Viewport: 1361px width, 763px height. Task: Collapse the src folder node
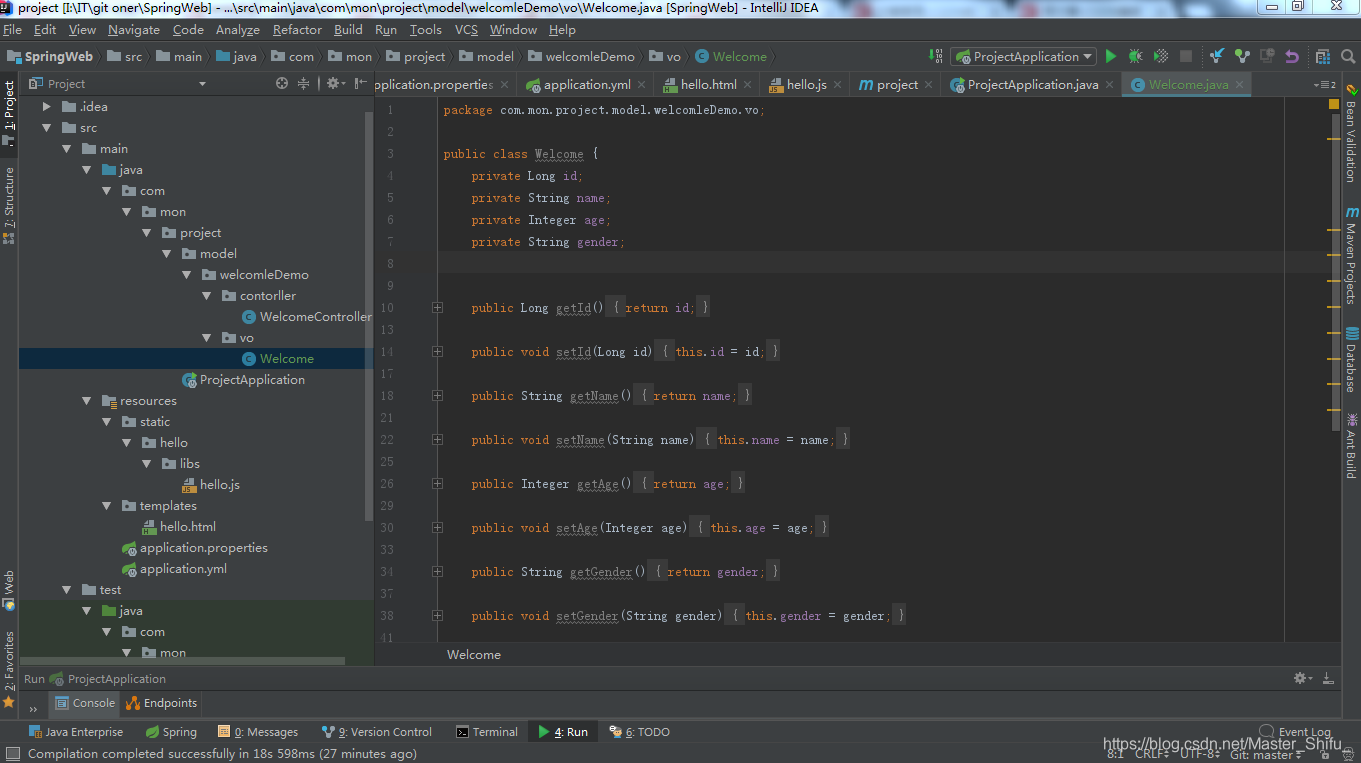(46, 127)
